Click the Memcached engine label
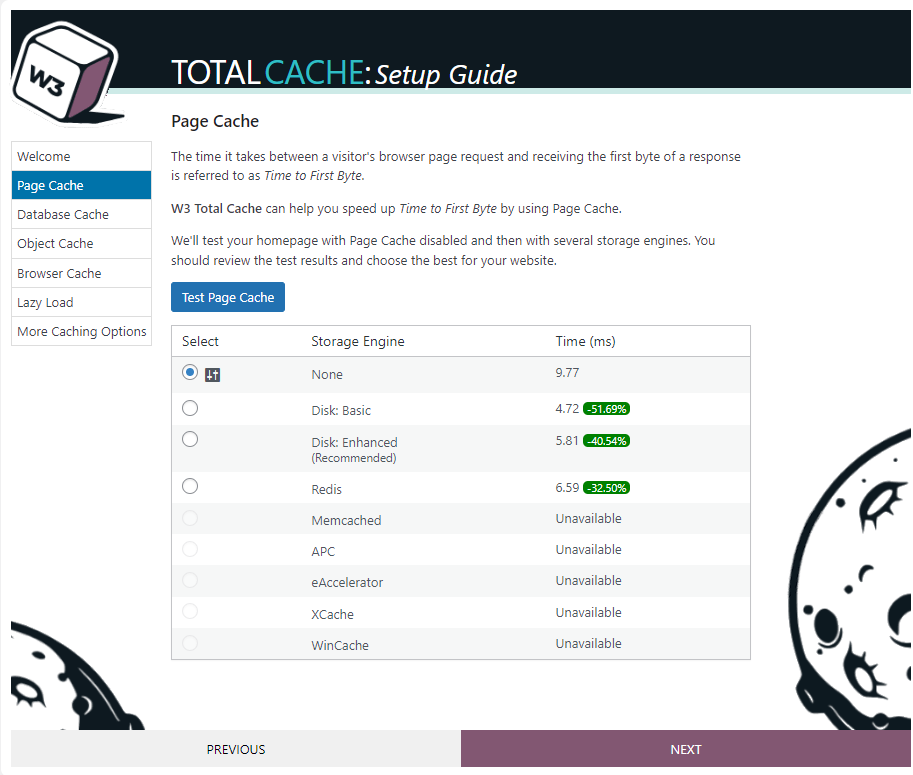The width and height of the screenshot is (913, 775). click(346, 521)
